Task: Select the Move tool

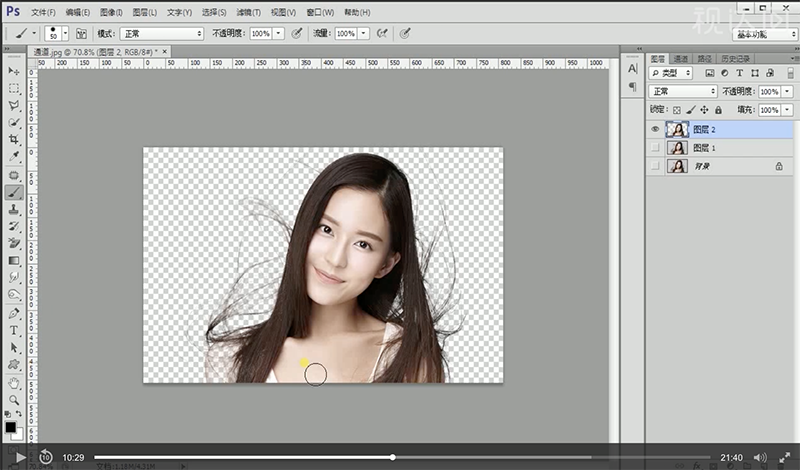Action: (14, 71)
